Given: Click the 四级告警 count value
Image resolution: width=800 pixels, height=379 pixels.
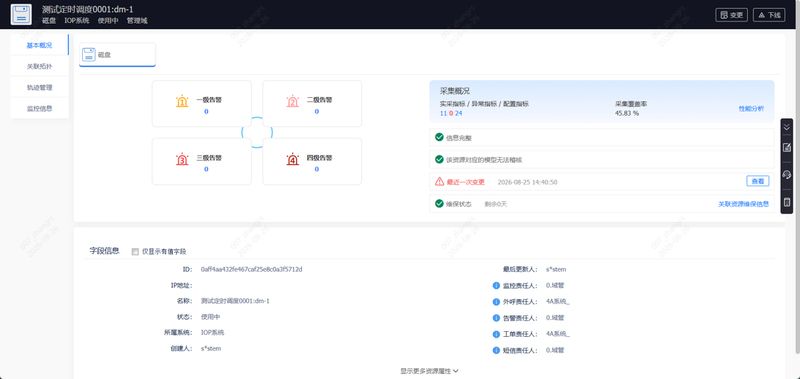Looking at the screenshot, I should tap(316, 169).
